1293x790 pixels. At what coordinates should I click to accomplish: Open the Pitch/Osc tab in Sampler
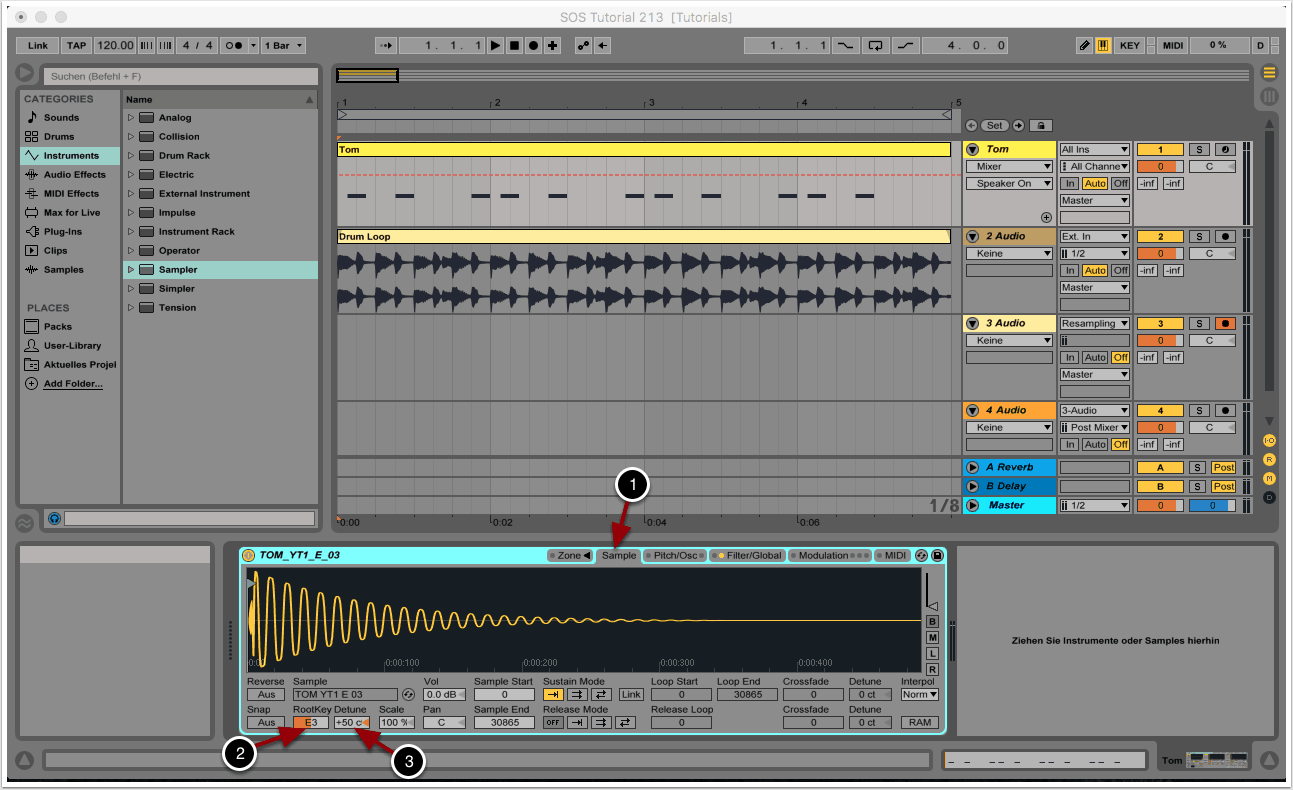point(674,556)
